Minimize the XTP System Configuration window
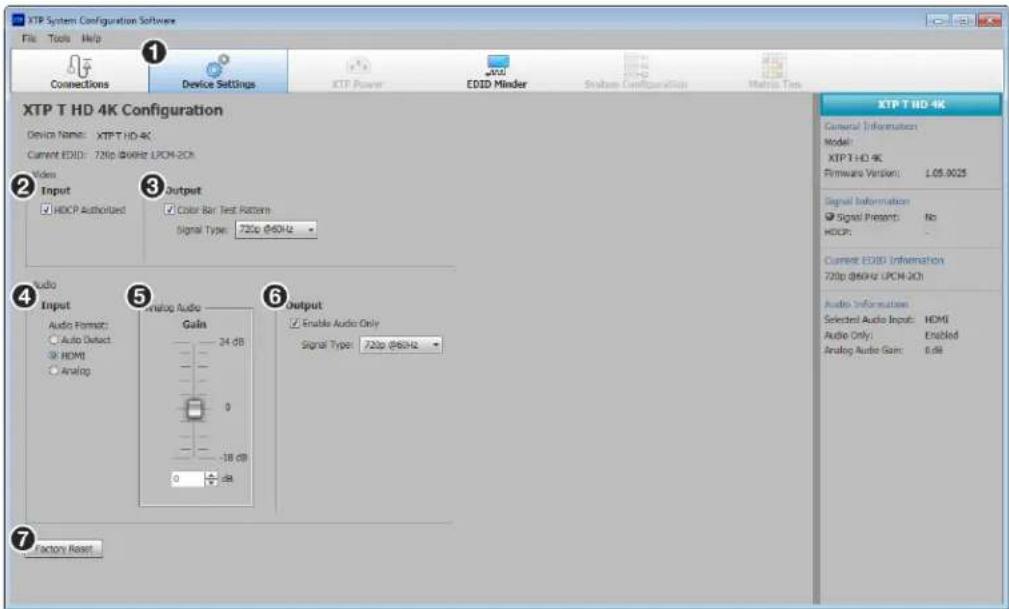1009x609 pixels. [x=938, y=21]
